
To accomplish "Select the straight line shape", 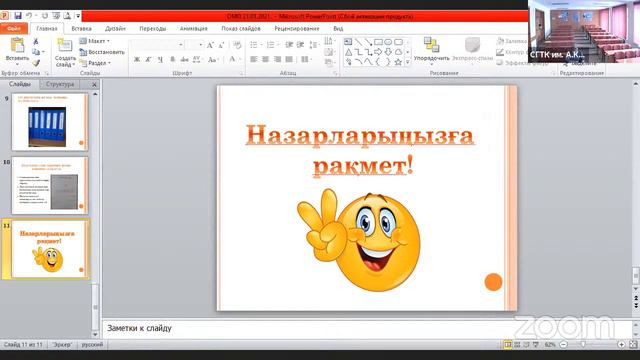I will [x=358, y=42].
